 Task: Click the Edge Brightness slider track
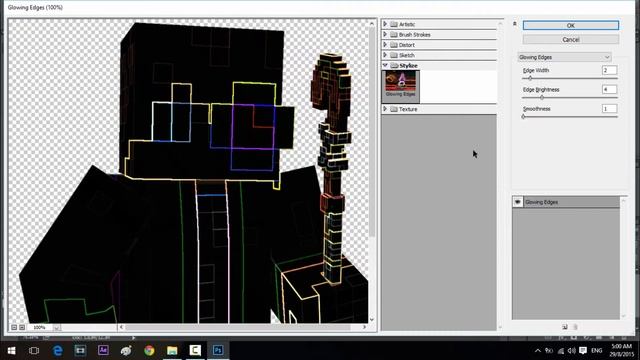click(x=570, y=97)
